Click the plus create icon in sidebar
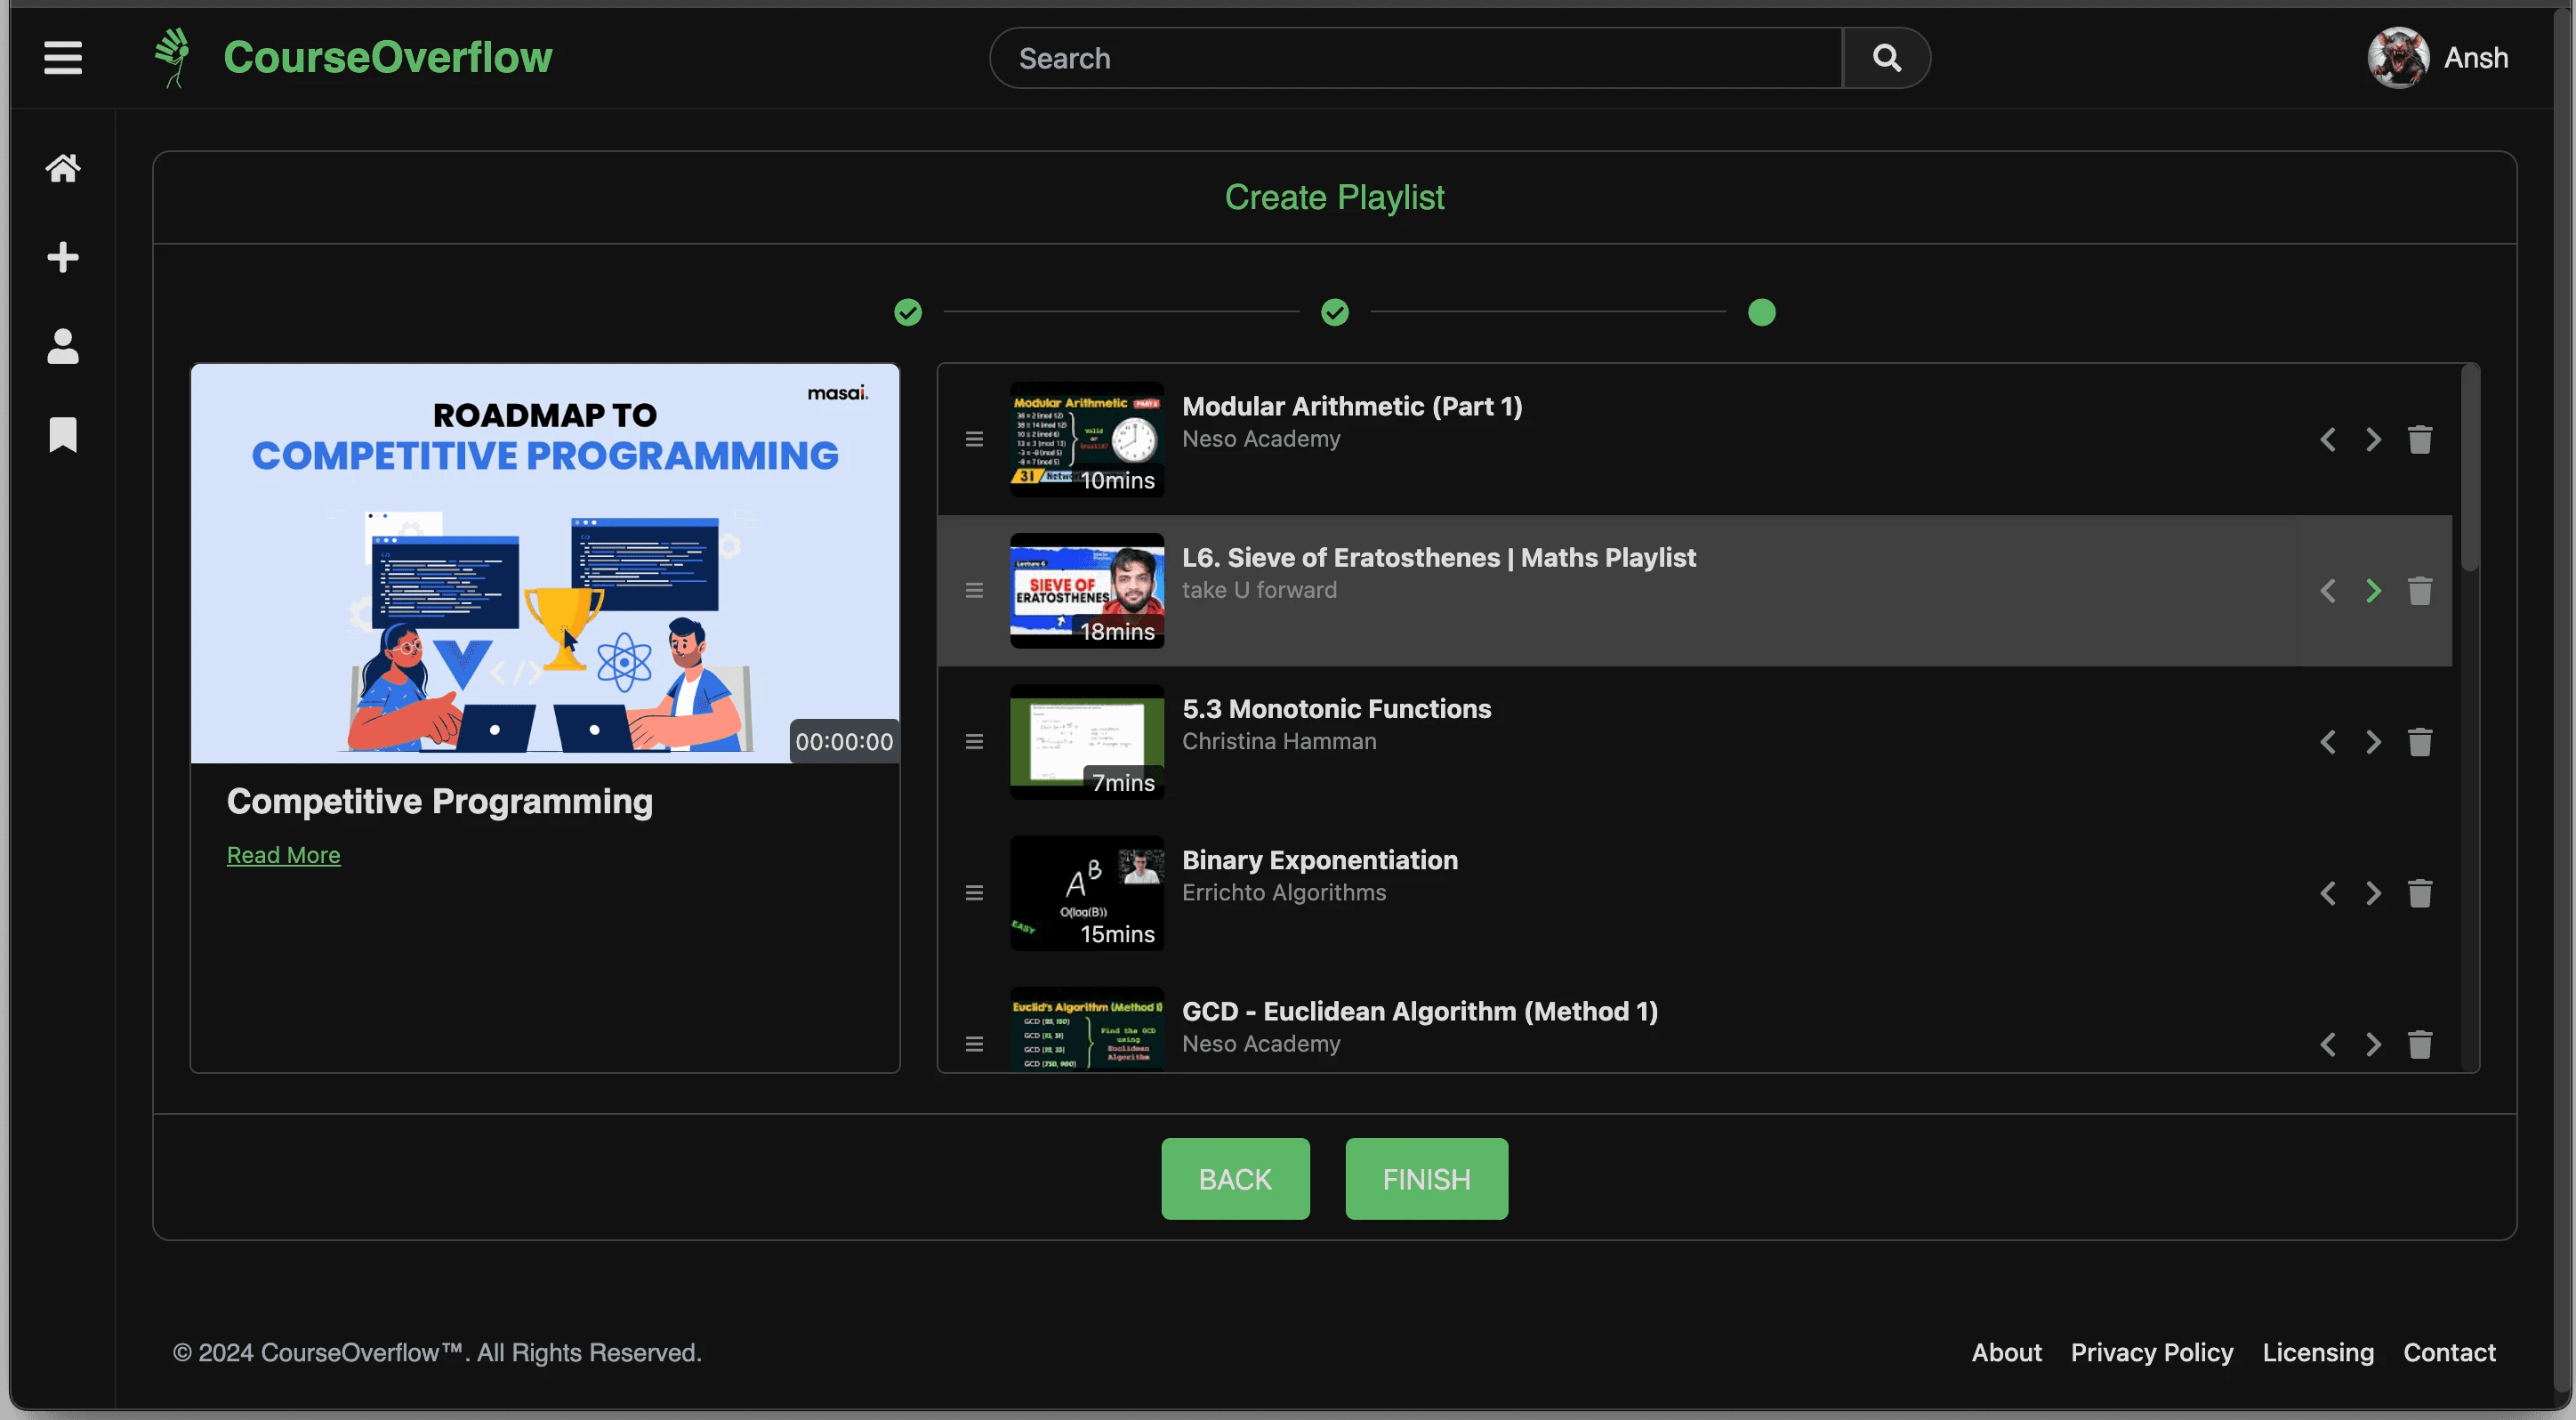 62,257
